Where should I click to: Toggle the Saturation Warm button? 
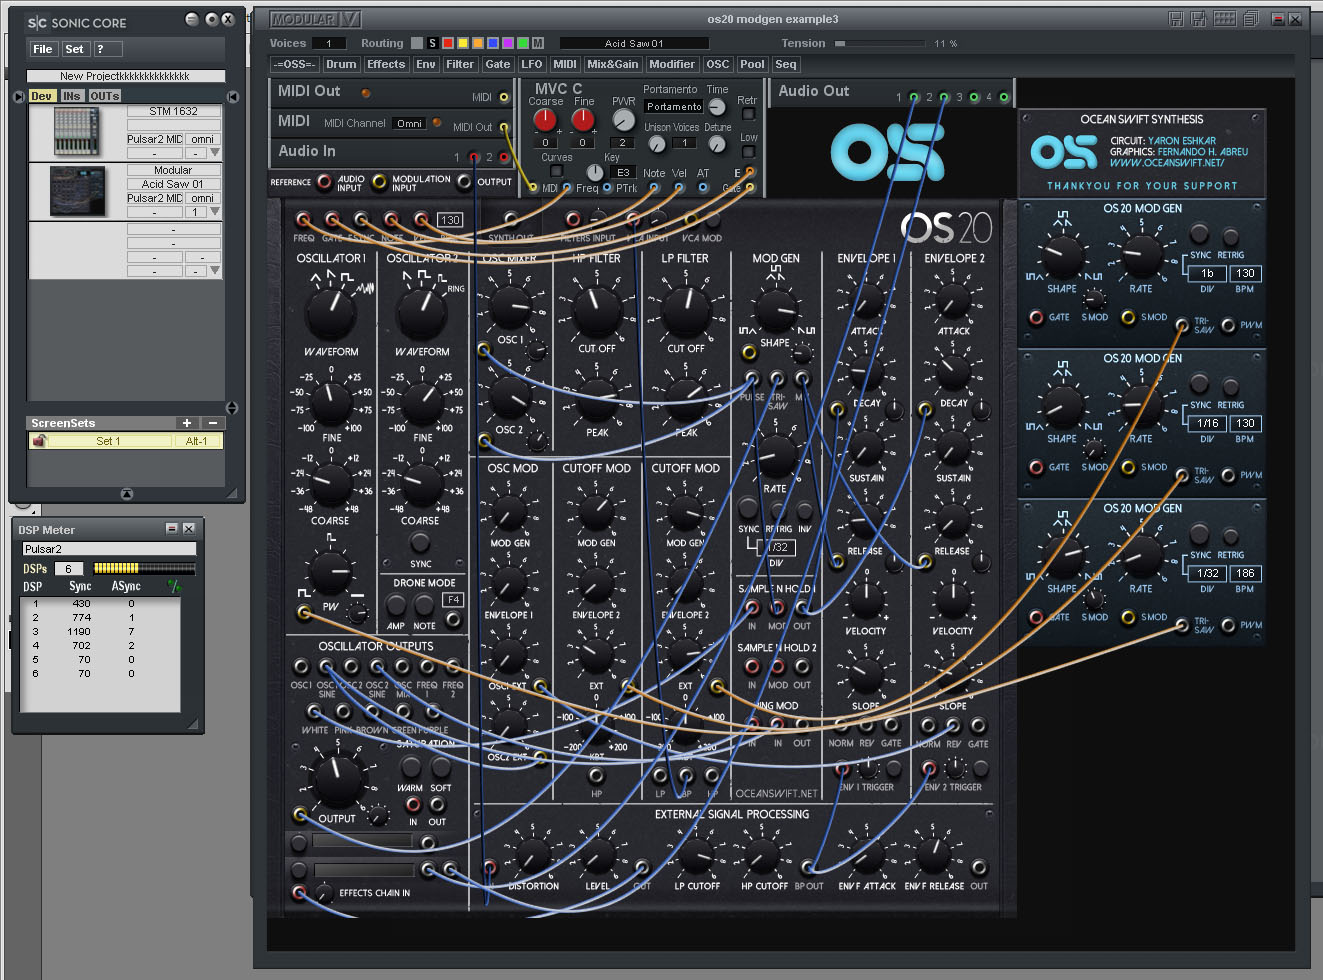410,767
